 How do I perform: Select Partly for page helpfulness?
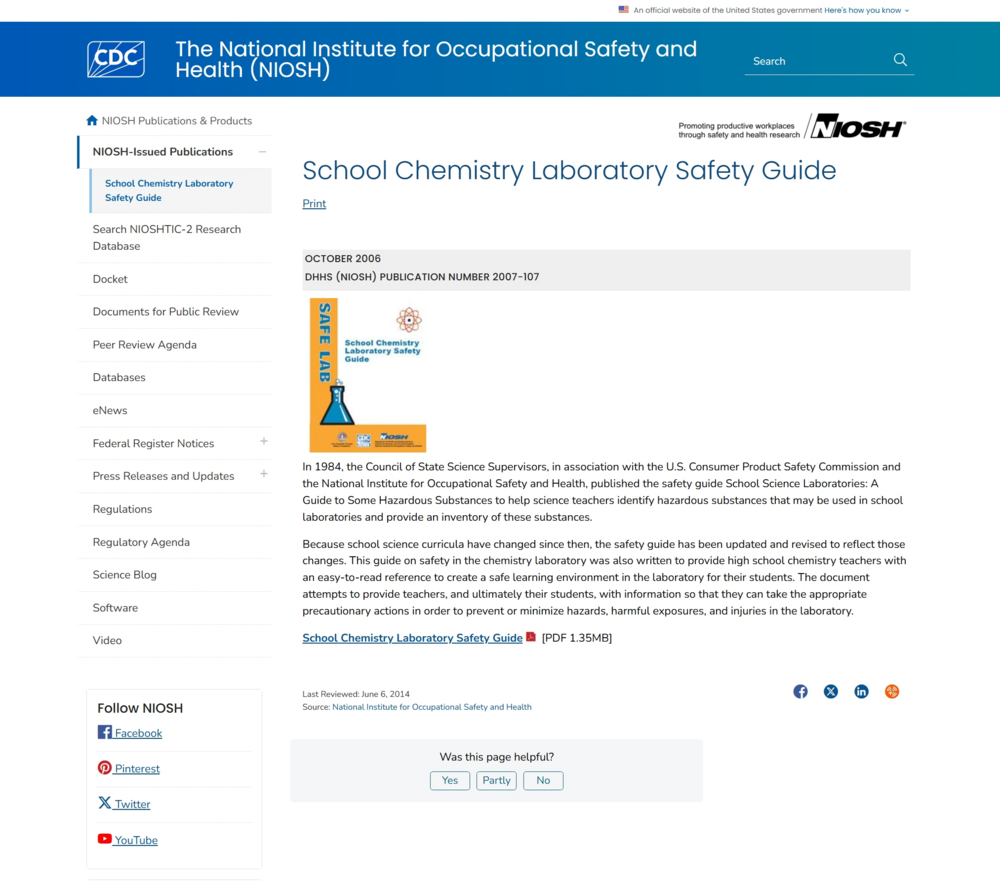coord(496,781)
